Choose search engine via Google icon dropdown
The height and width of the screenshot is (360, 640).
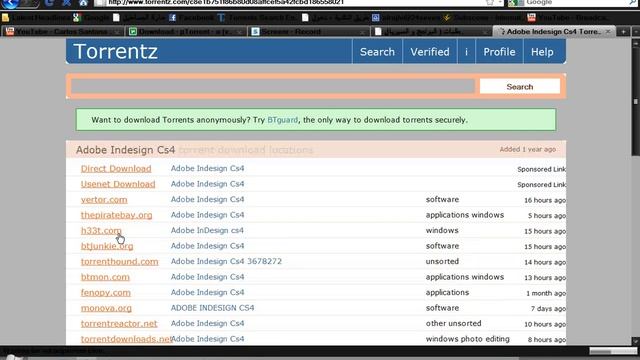(x=516, y=3)
